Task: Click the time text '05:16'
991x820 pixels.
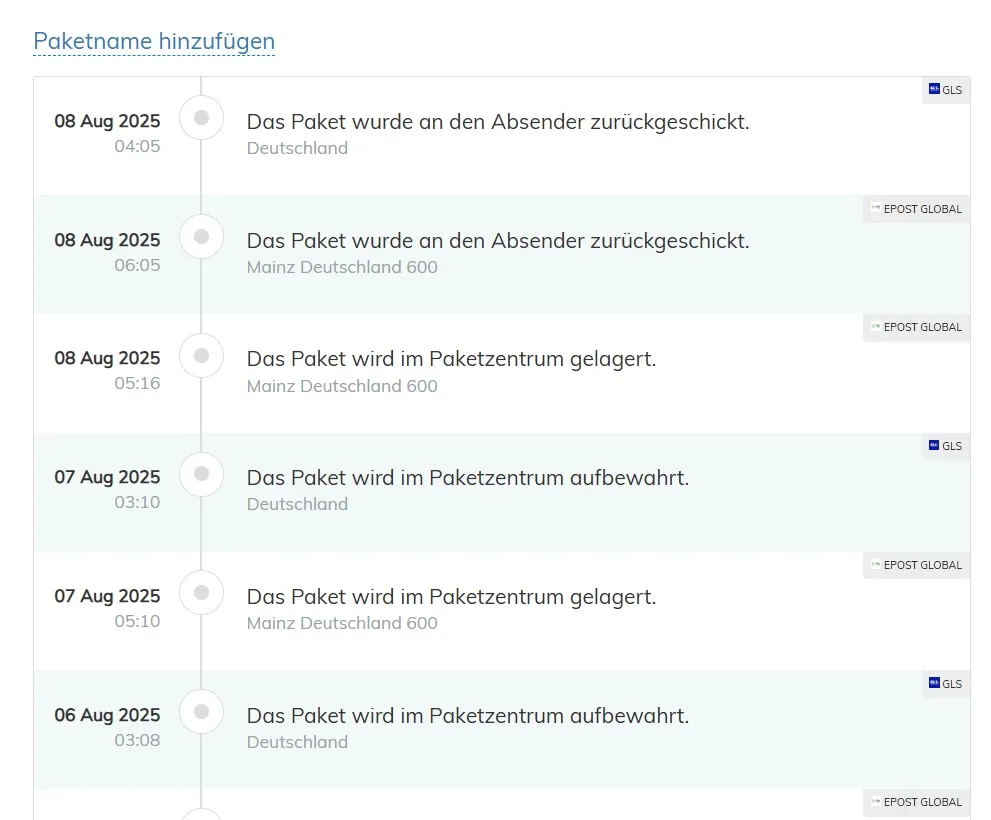Action: (137, 383)
